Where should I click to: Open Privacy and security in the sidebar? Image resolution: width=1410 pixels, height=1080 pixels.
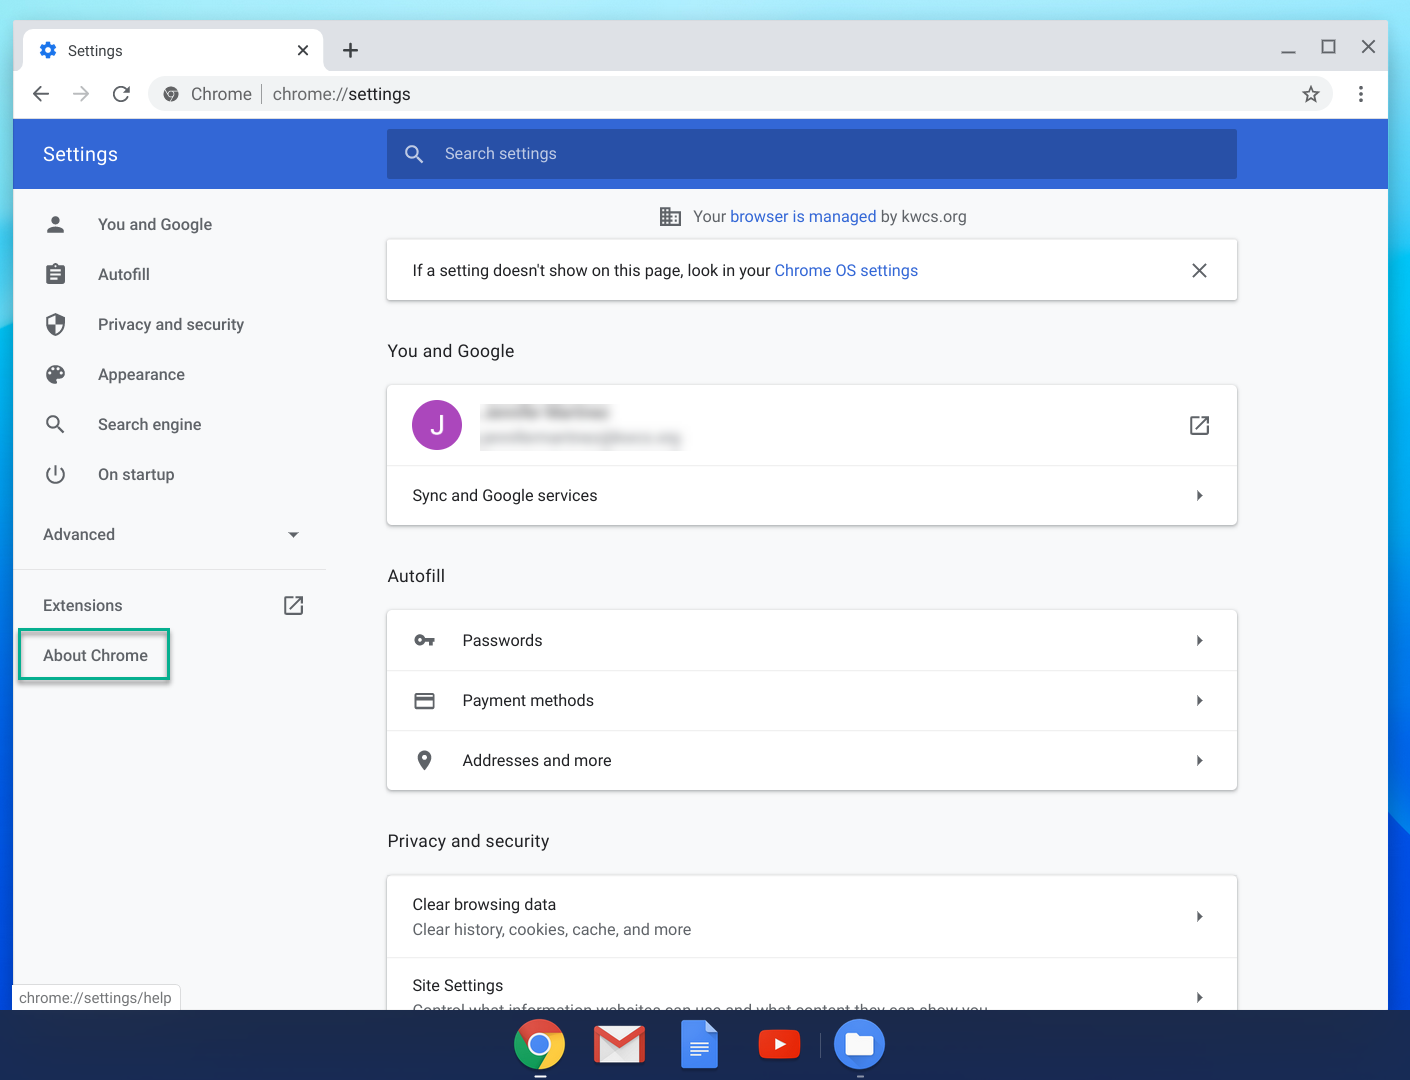click(x=171, y=324)
